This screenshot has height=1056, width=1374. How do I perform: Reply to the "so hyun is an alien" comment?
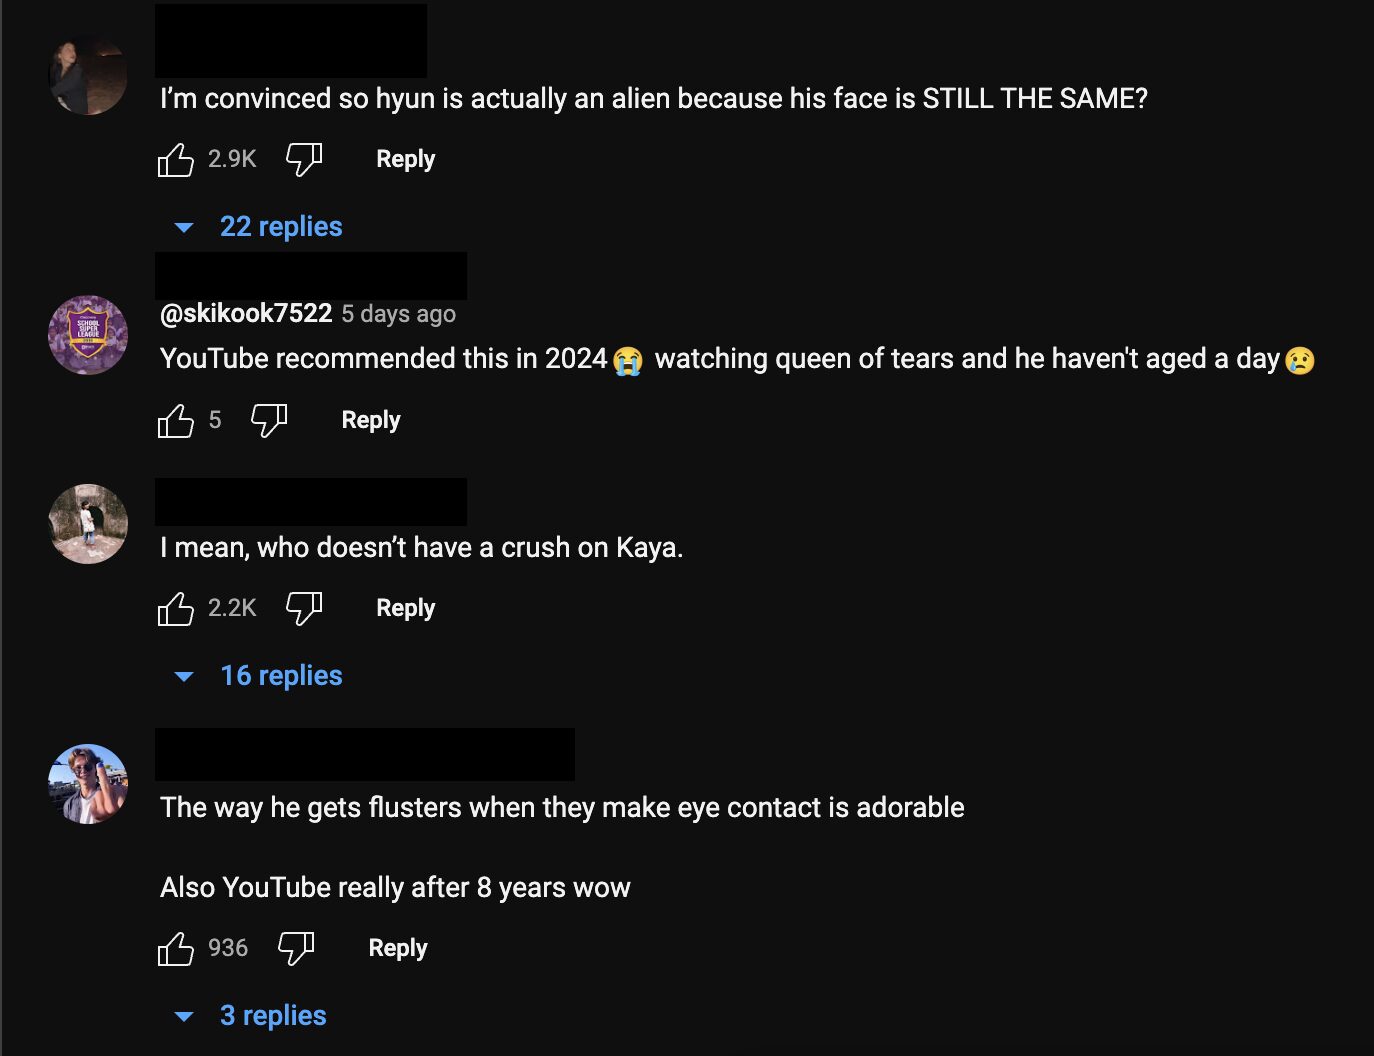(405, 160)
